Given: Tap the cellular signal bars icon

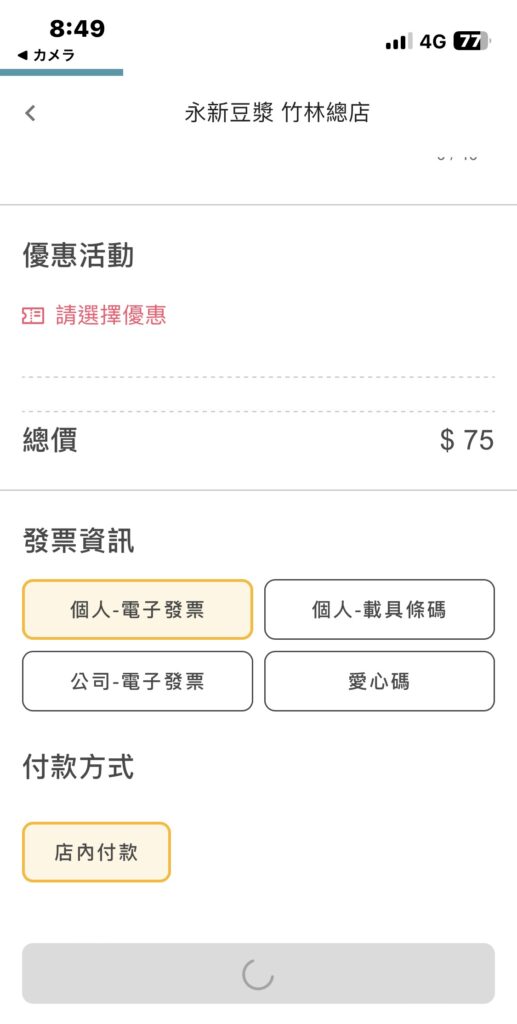Looking at the screenshot, I should point(398,42).
